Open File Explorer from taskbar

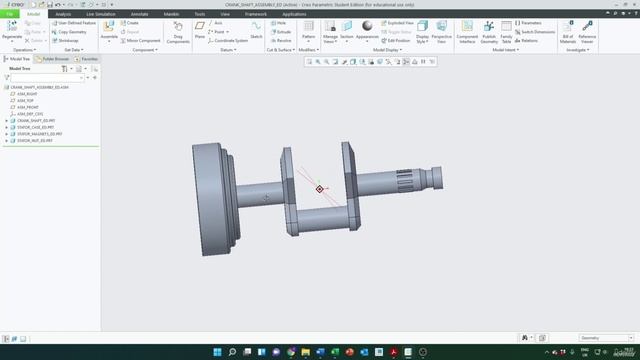click(305, 352)
